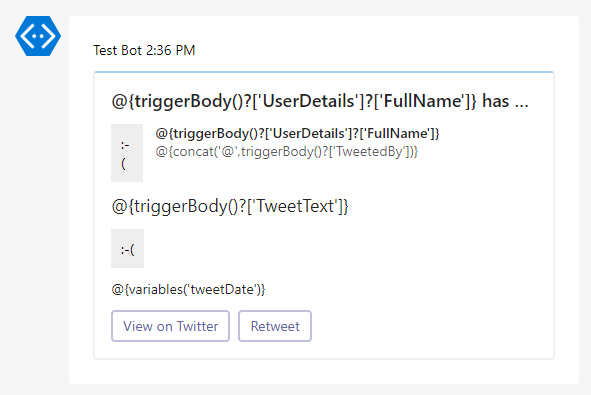Click the 2:36 PM message timestamp
Image resolution: width=591 pixels, height=395 pixels.
[170, 50]
